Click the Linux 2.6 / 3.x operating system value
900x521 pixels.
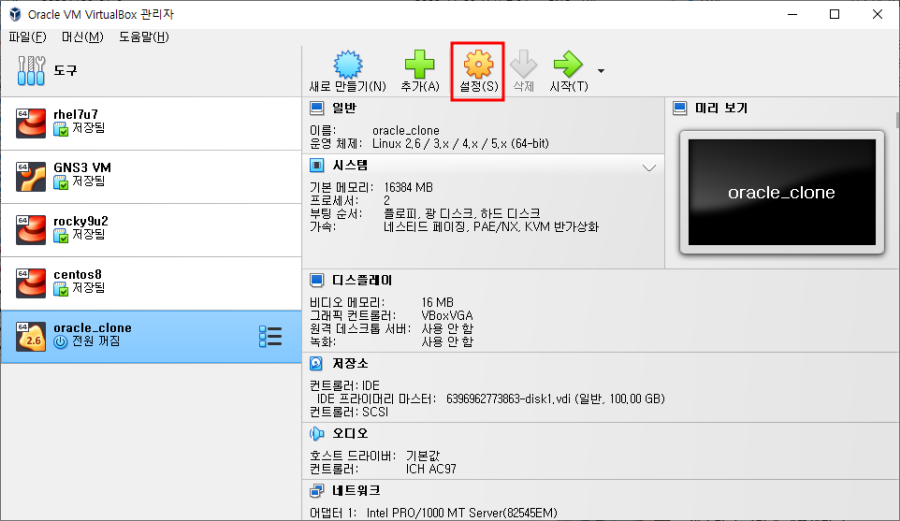460,143
